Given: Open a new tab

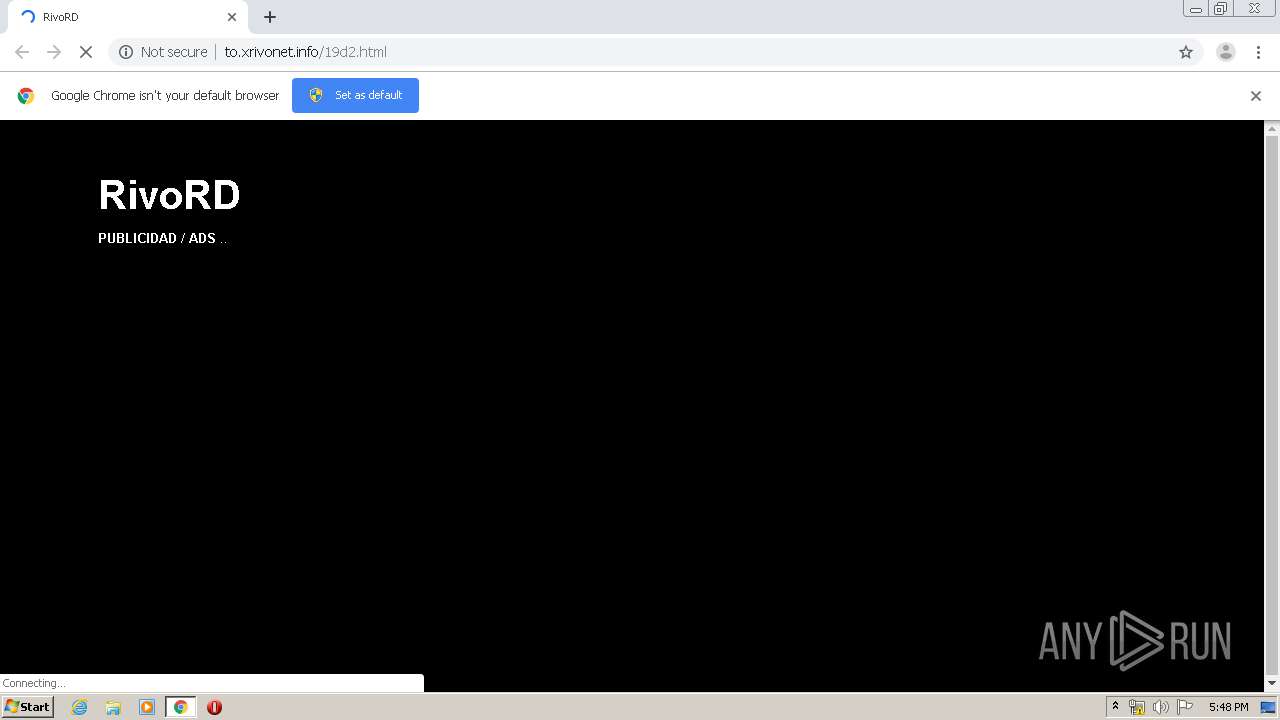Looking at the screenshot, I should coord(270,17).
